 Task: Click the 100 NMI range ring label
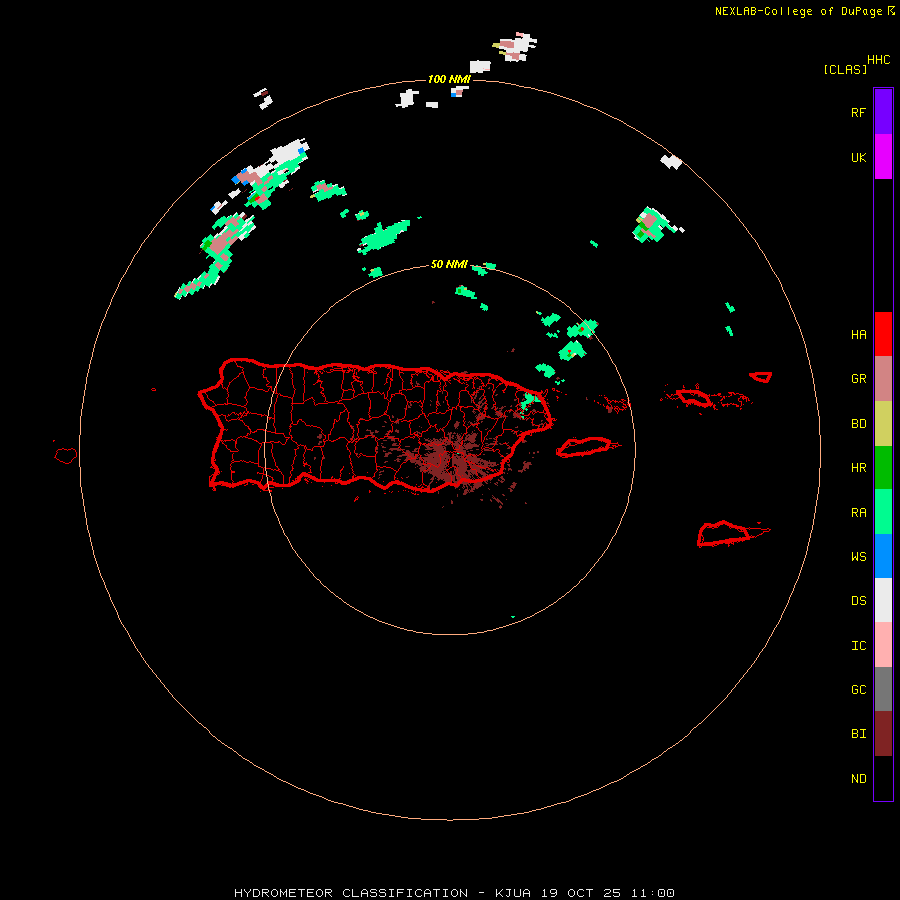pos(449,79)
